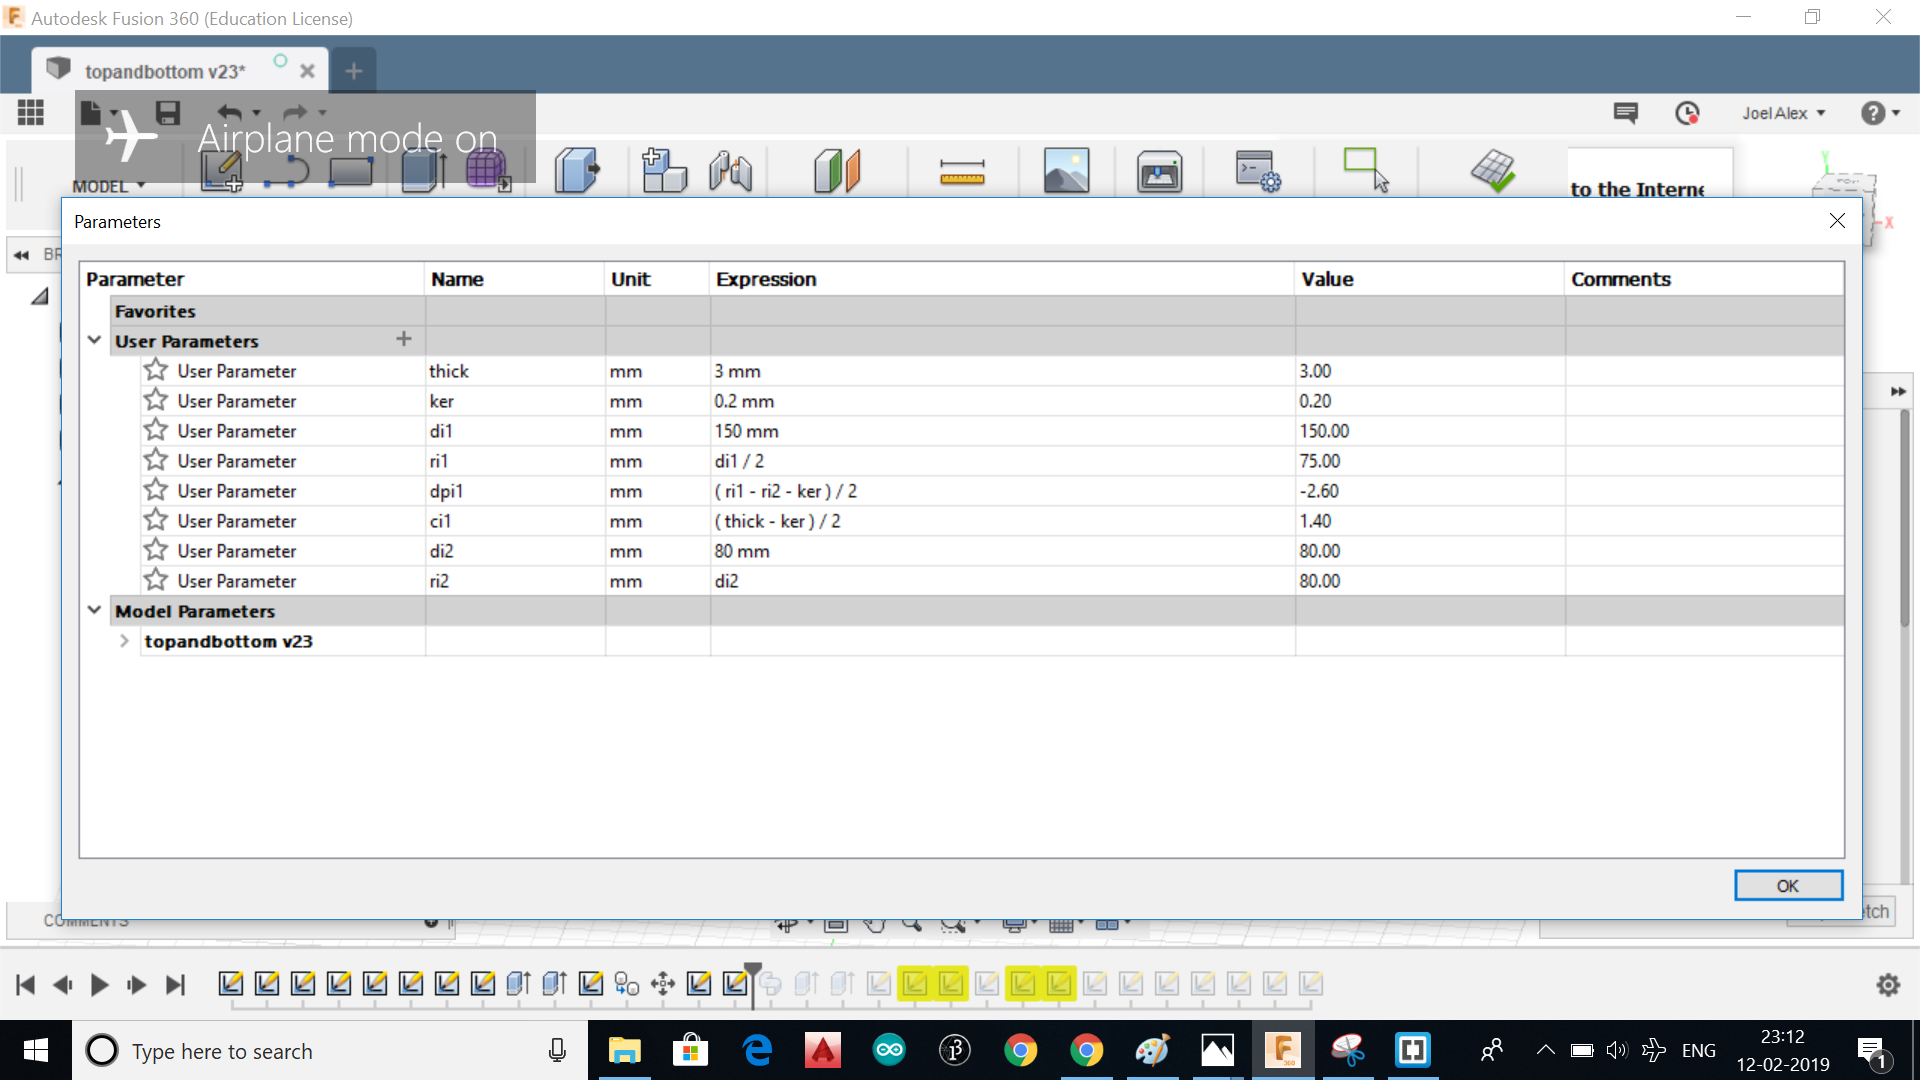Add a new user parameter with plus
The image size is (1920, 1080).
tap(404, 339)
